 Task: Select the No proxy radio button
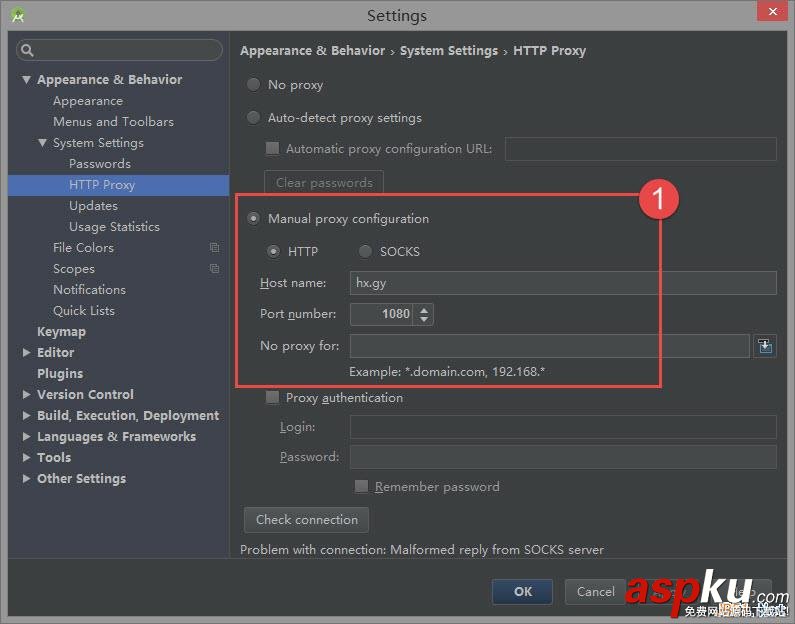[x=254, y=85]
